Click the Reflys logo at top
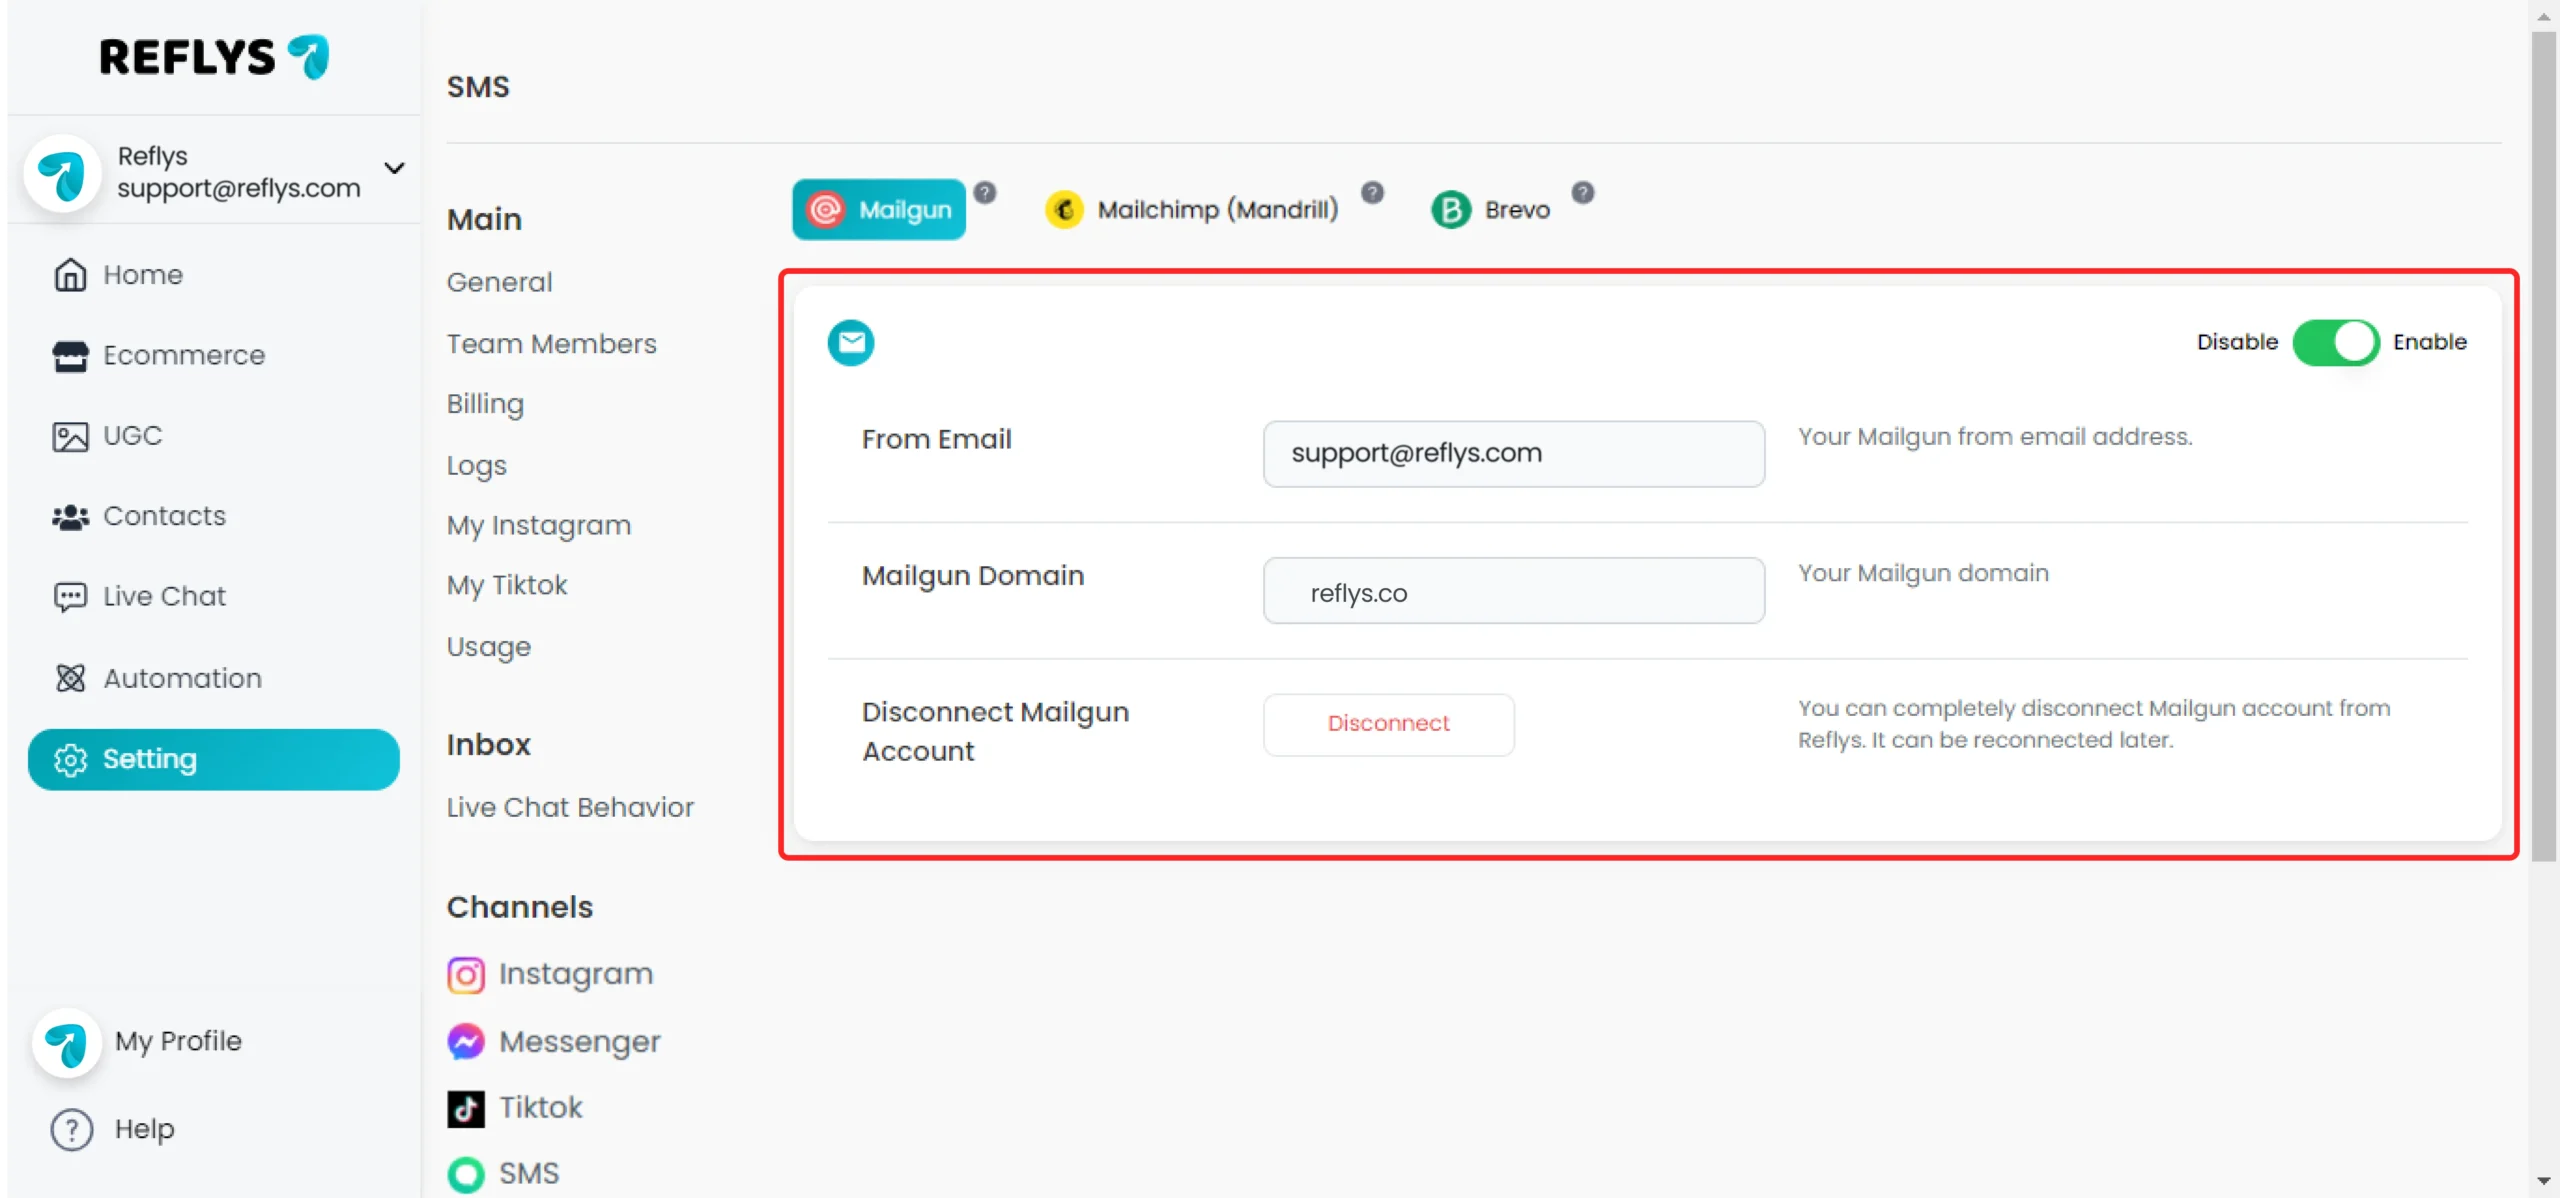The height and width of the screenshot is (1198, 2560). click(x=214, y=57)
